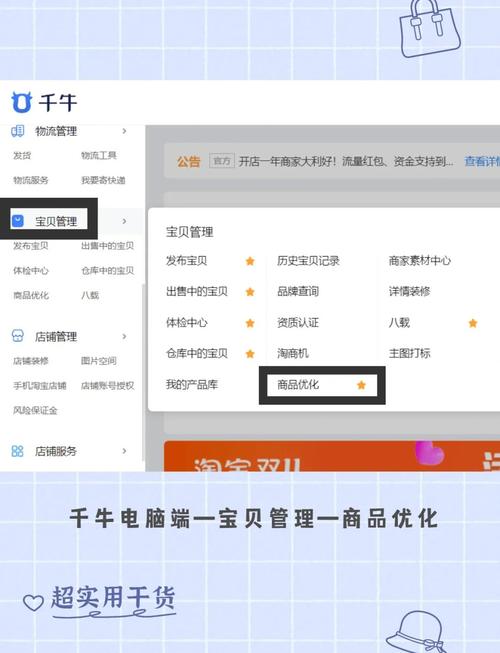Click 店铺账号授权 sidebar link
The image size is (500, 653).
(x=107, y=386)
